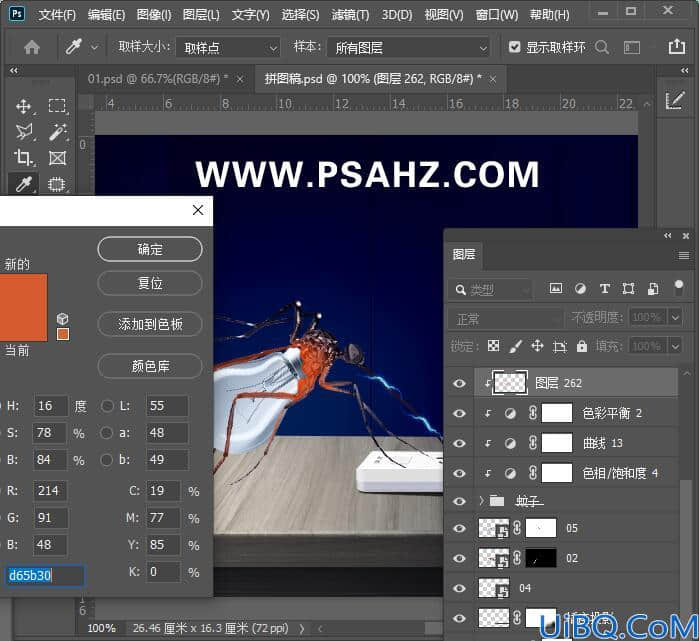This screenshot has width=699, height=641.
Task: Filter layers by adjustment type icon
Action: [x=580, y=288]
